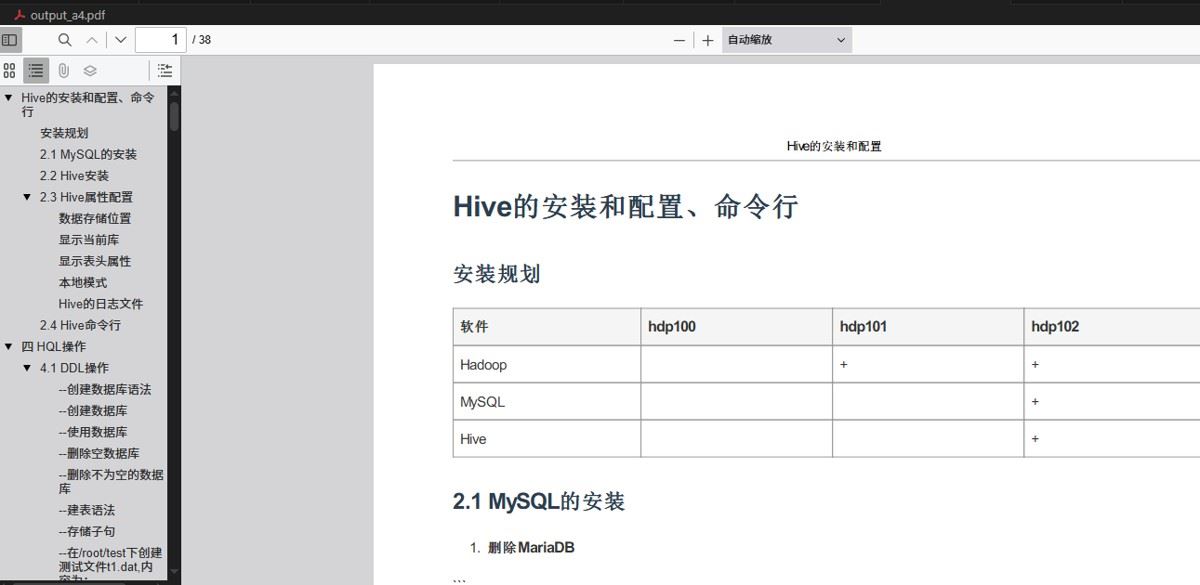Open the page thumbnails panel
Viewport: 1200px width, 585px height.
coord(8,70)
